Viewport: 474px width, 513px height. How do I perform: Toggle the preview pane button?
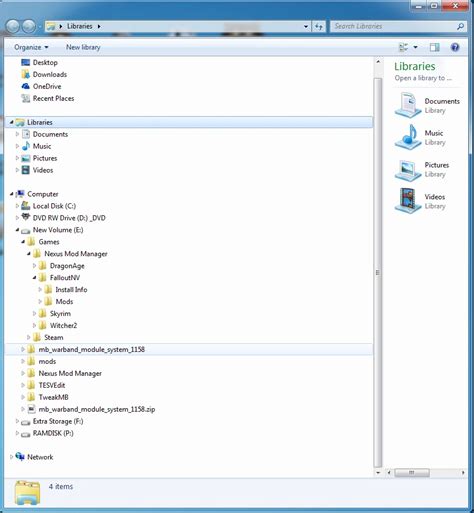[x=434, y=47]
